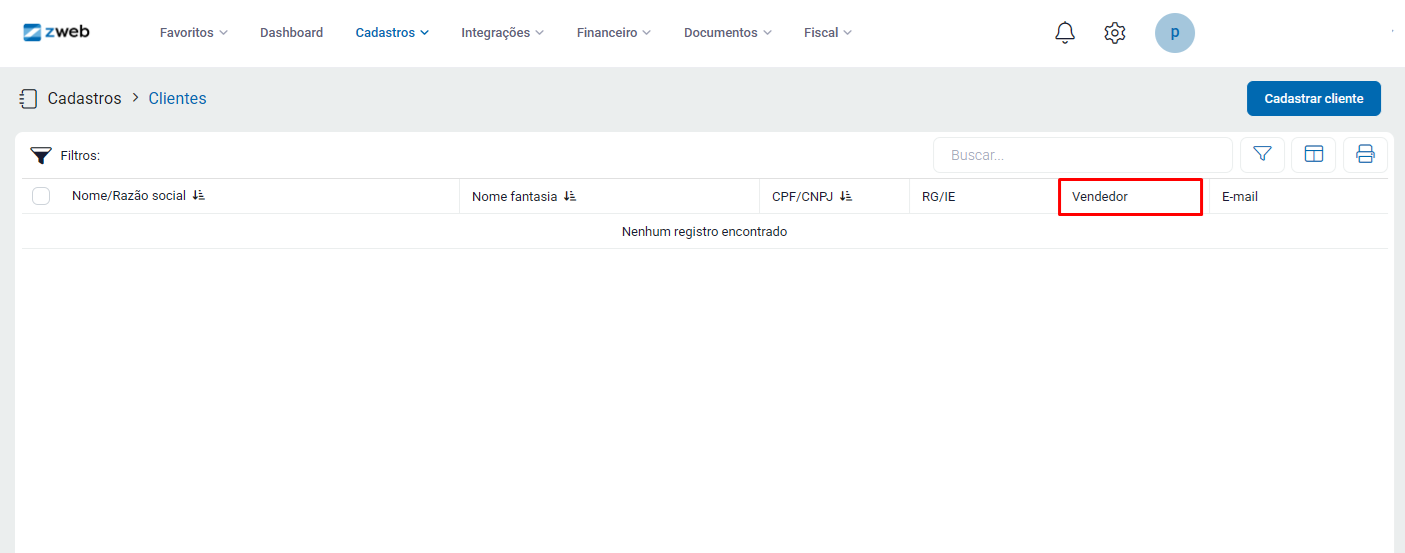
Task: Expand the Cadastros dropdown menu
Action: 392,33
